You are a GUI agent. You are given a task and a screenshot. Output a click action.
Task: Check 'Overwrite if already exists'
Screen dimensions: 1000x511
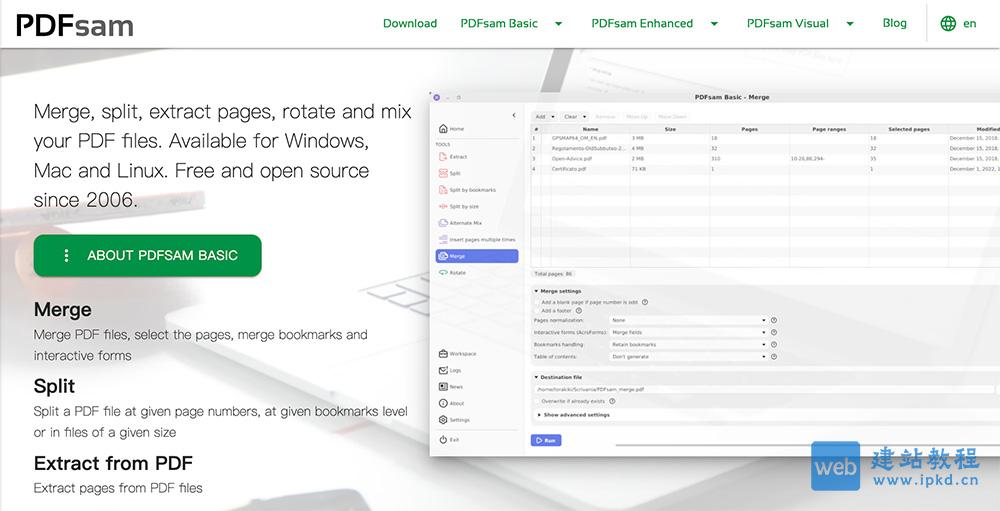click(536, 401)
